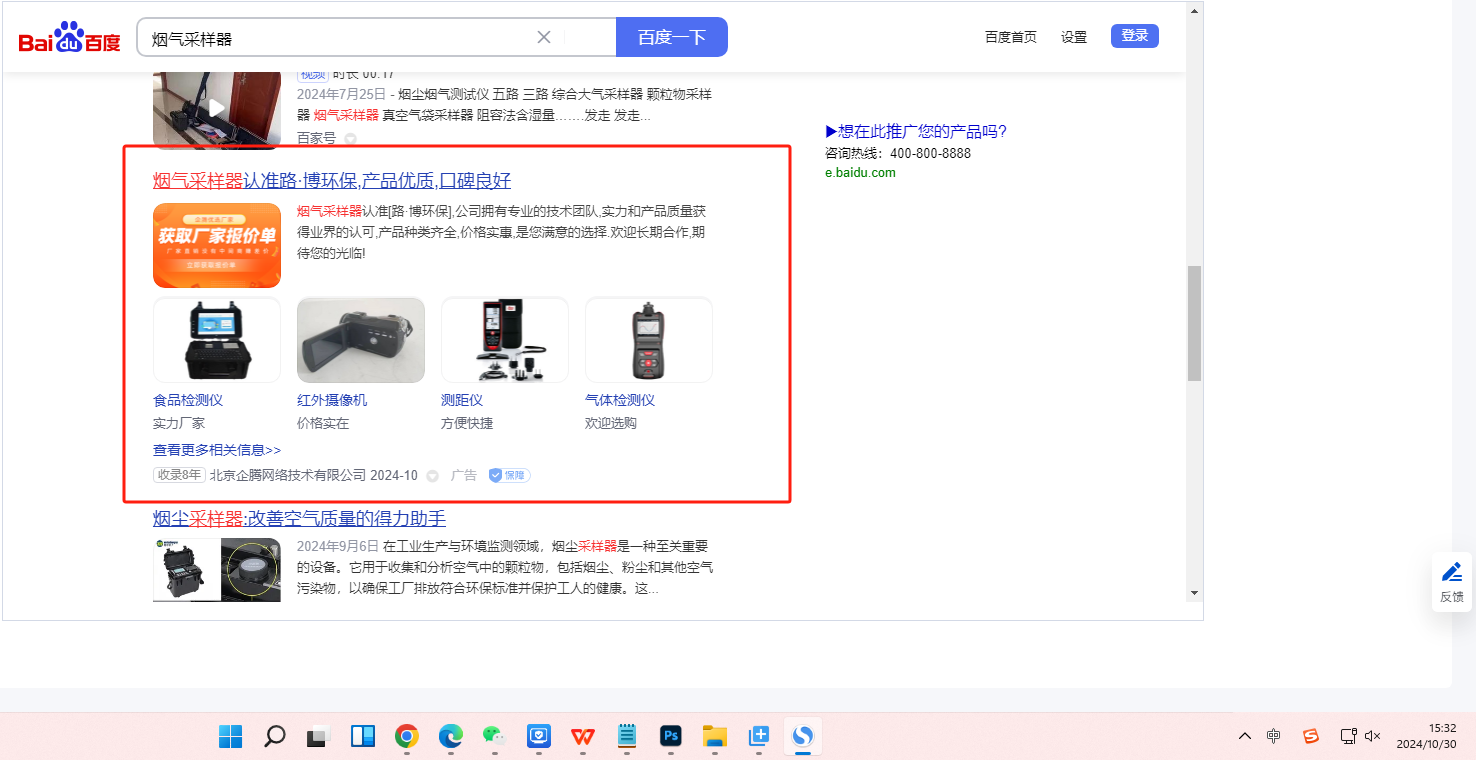Image resolution: width=1476 pixels, height=760 pixels.
Task: Click 查看更多相关信息>> link
Action: point(217,450)
